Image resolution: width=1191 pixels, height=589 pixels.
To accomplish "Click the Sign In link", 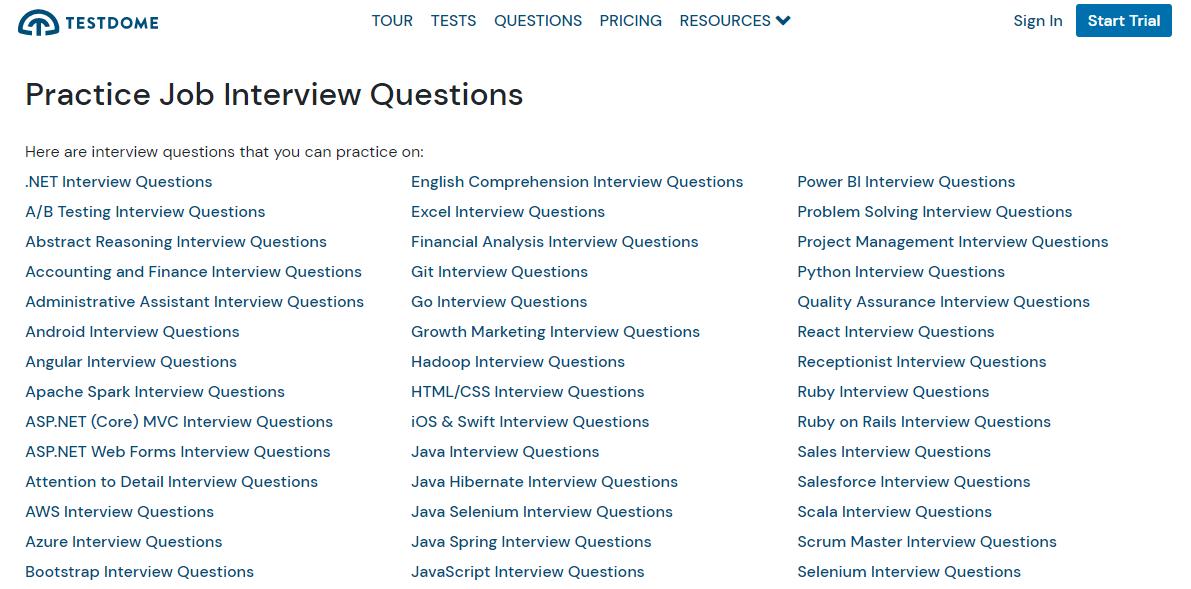I will pos(1038,21).
